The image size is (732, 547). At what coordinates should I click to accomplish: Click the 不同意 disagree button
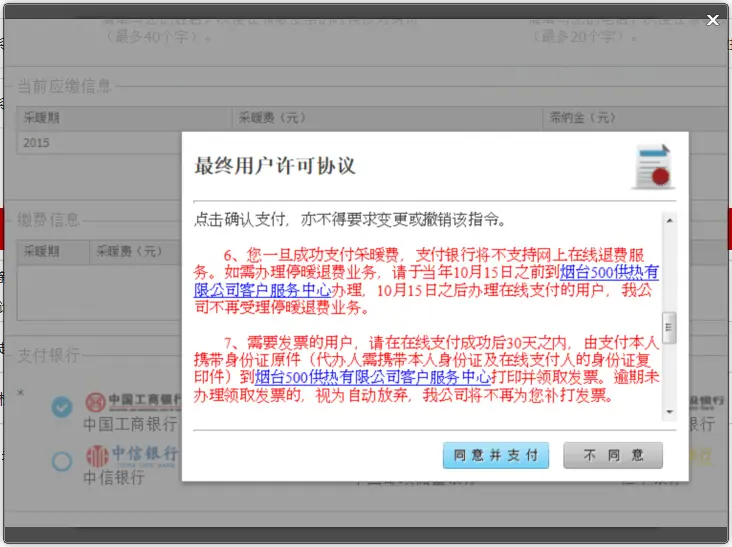[x=613, y=456]
